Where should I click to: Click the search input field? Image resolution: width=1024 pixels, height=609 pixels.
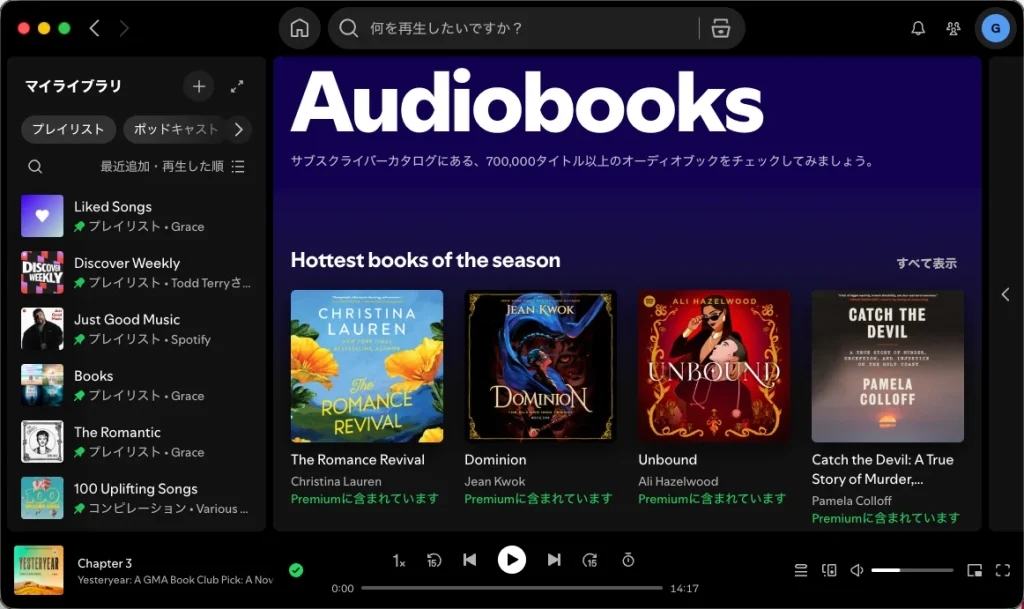coord(529,28)
